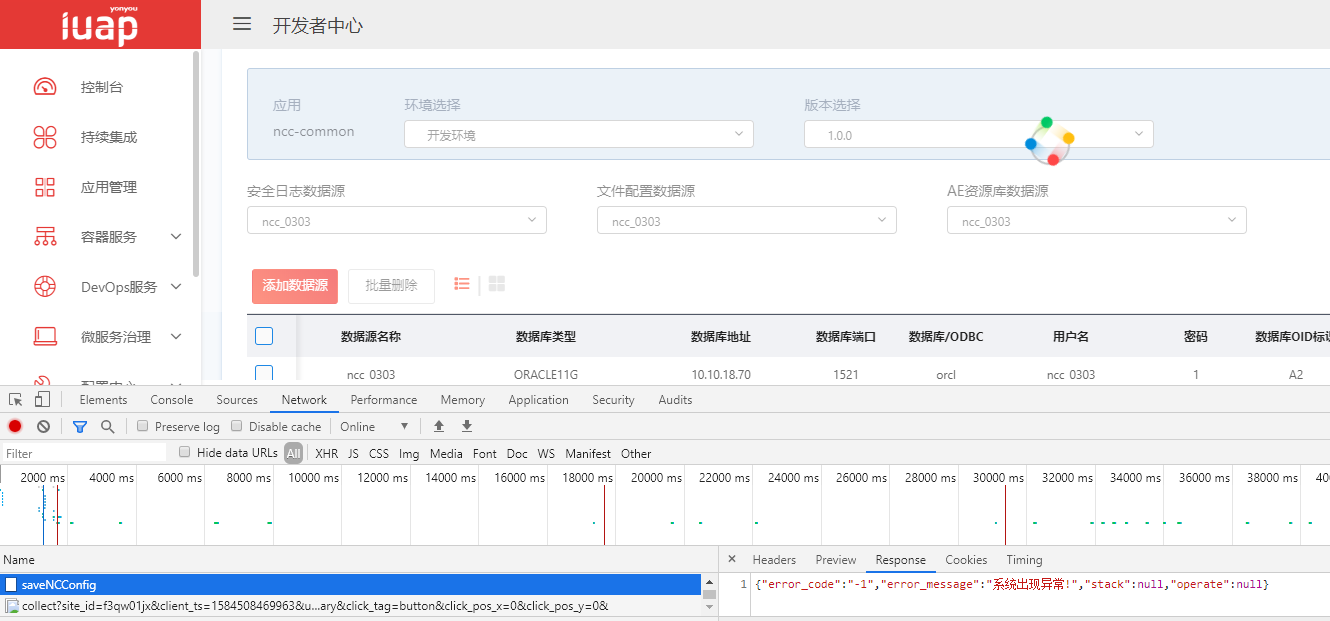Toggle the network filter funnel icon
Image resolution: width=1330 pixels, height=621 pixels.
click(80, 426)
